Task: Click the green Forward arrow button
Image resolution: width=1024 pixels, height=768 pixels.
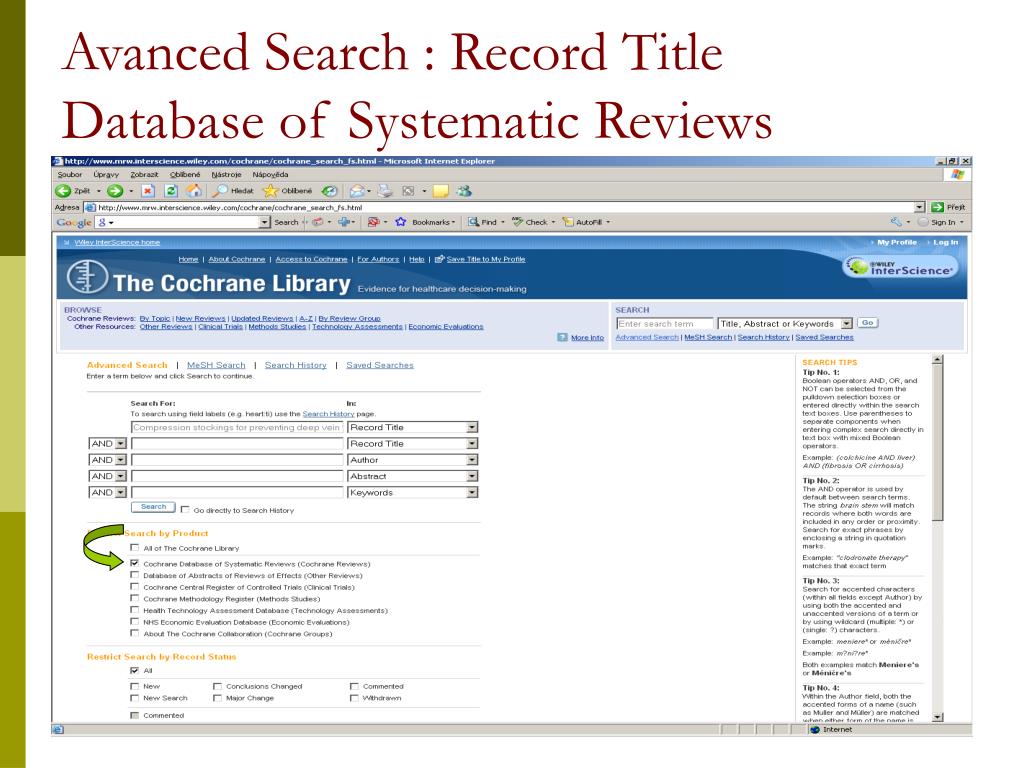Action: point(115,191)
